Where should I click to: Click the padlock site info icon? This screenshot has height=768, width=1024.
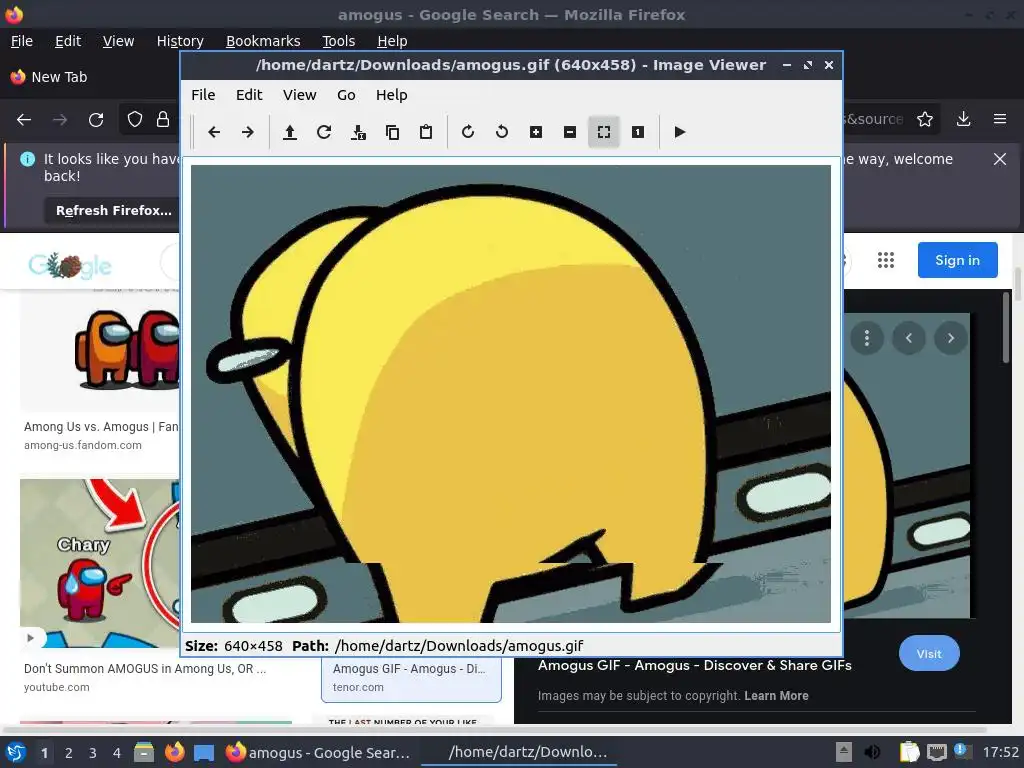(163, 120)
